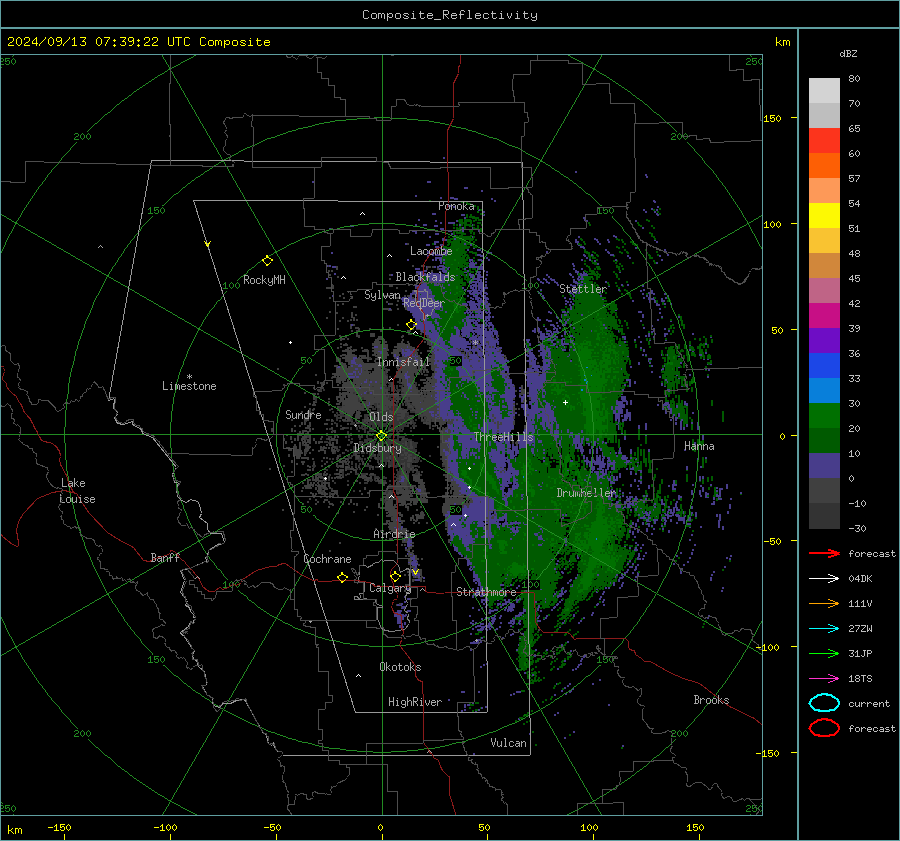Viewport: 900px width, 841px height.
Task: Click the dBZ legend heading
Action: pos(848,53)
